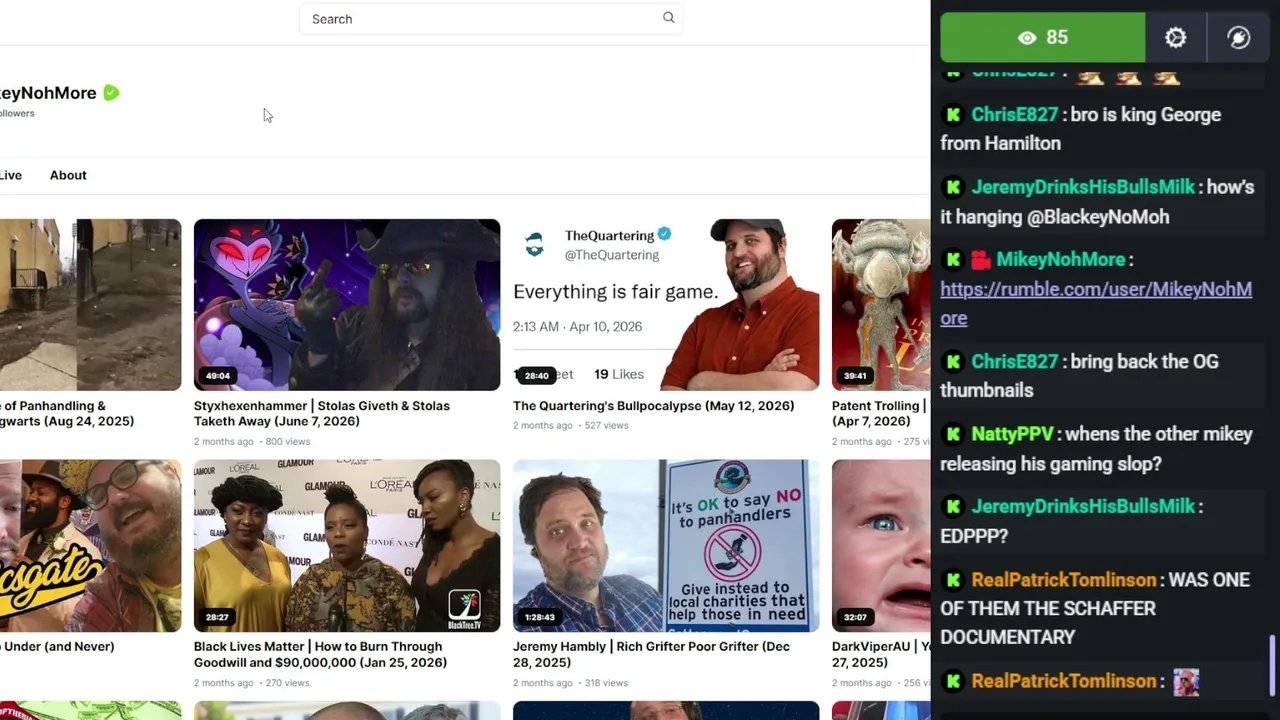Click the green Kick badge beside MikeyNohMore
The image size is (1280, 720).
coord(953,260)
